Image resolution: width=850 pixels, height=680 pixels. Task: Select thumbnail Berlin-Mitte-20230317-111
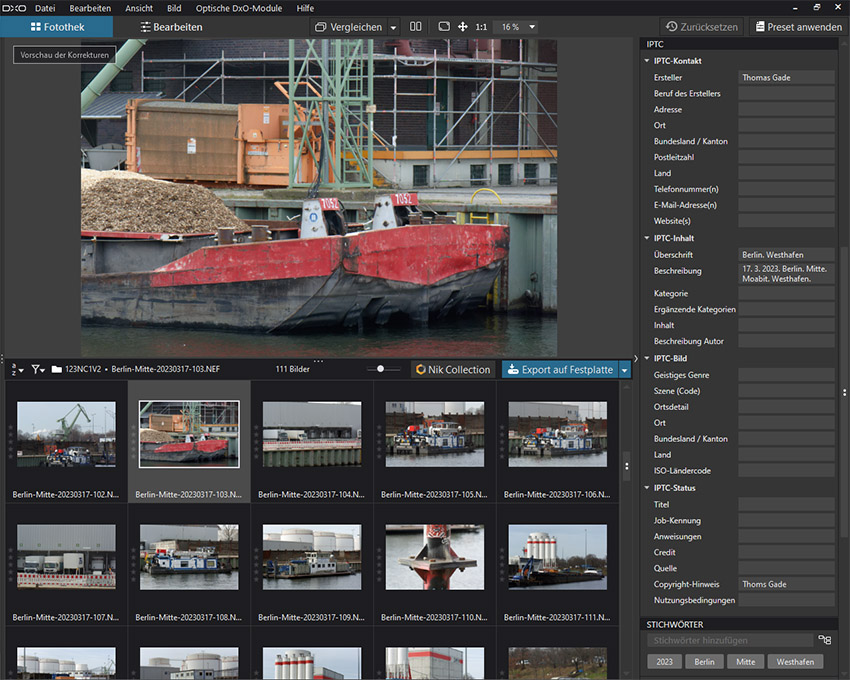click(x=558, y=557)
